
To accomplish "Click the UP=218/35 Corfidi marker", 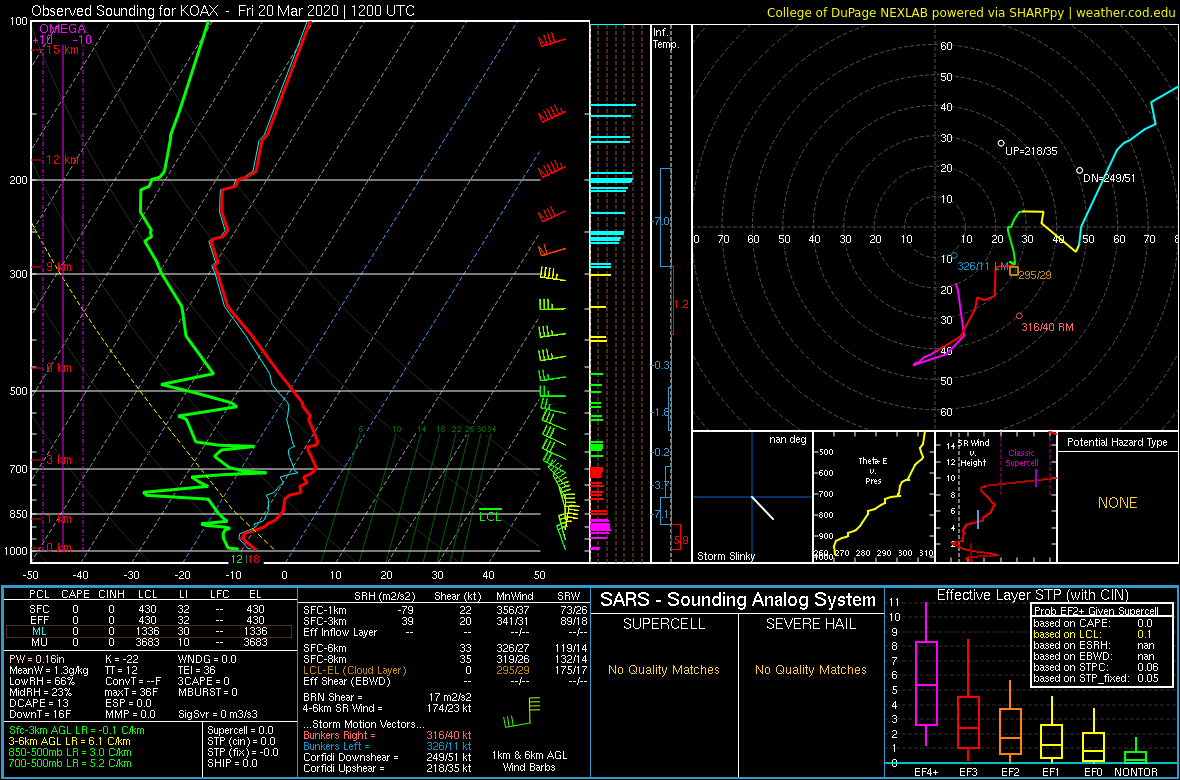I will pos(1001,143).
